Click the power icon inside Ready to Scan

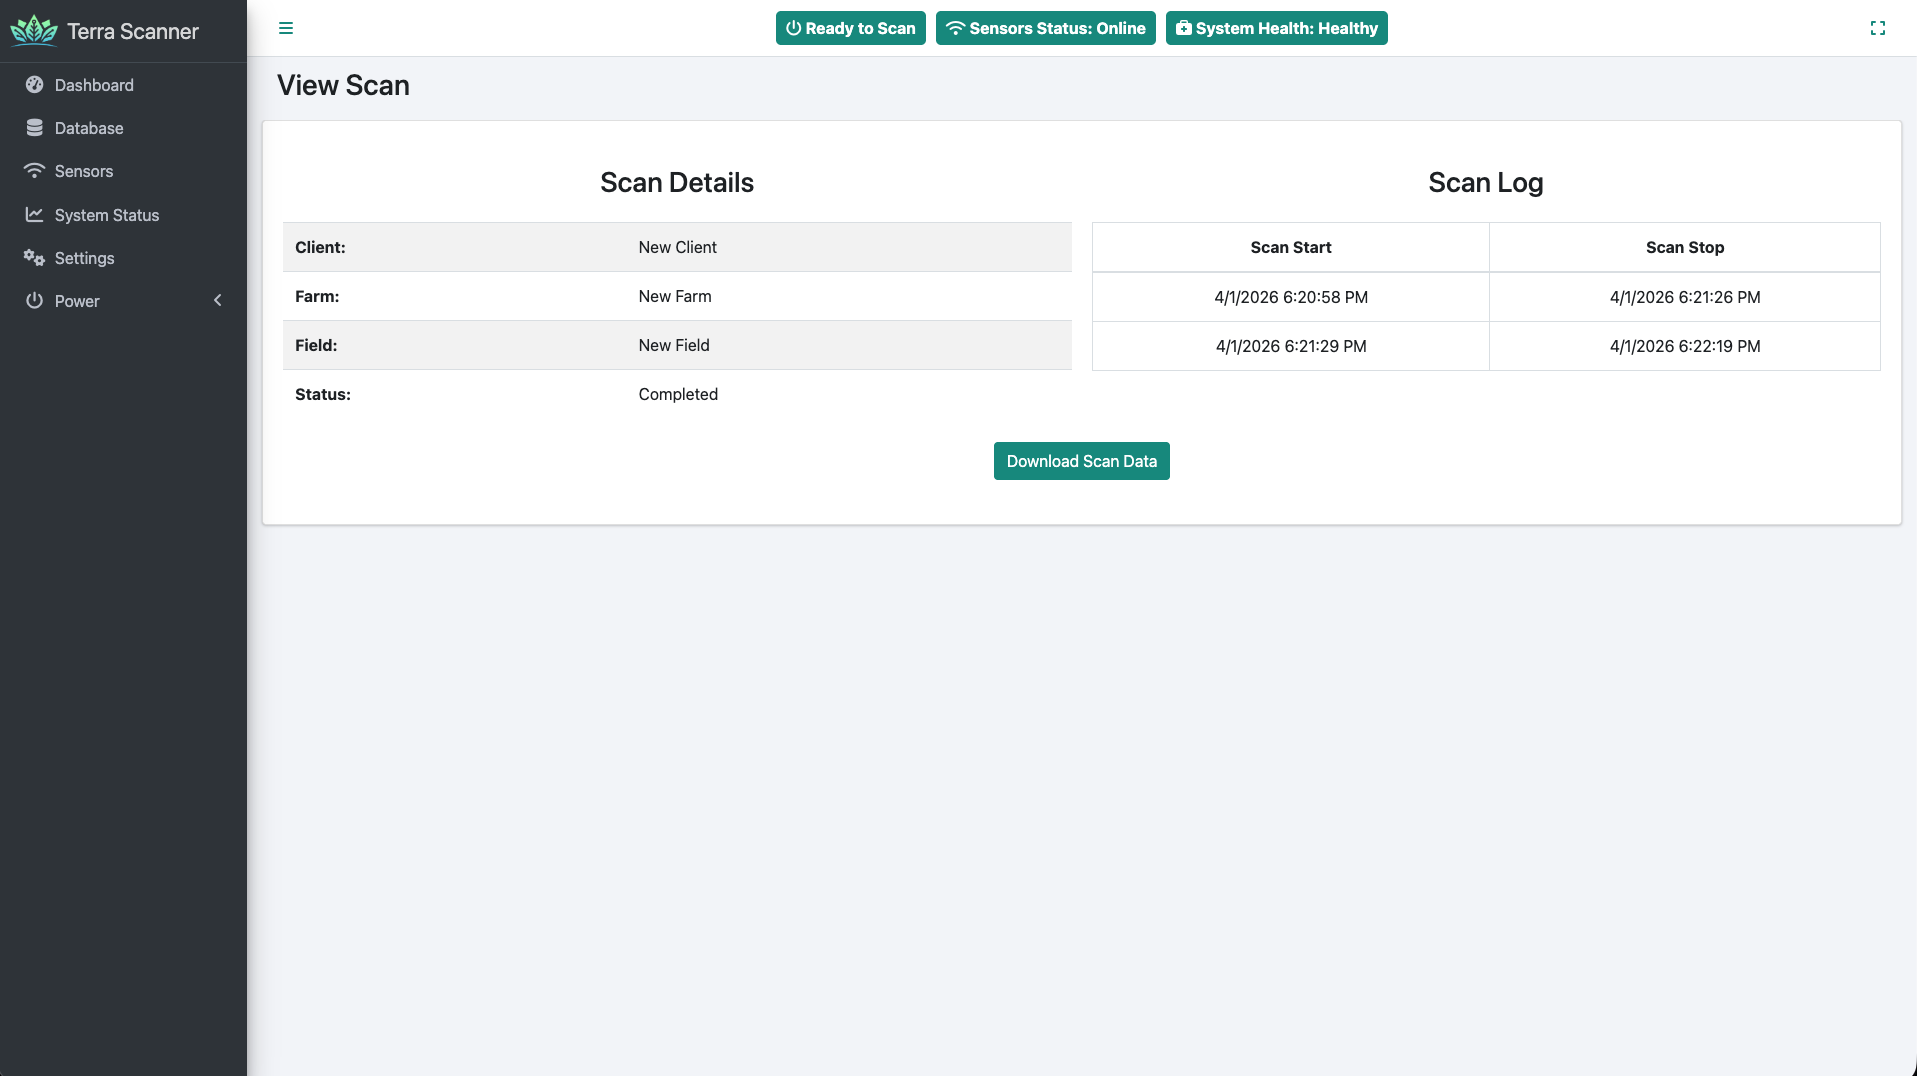point(794,28)
